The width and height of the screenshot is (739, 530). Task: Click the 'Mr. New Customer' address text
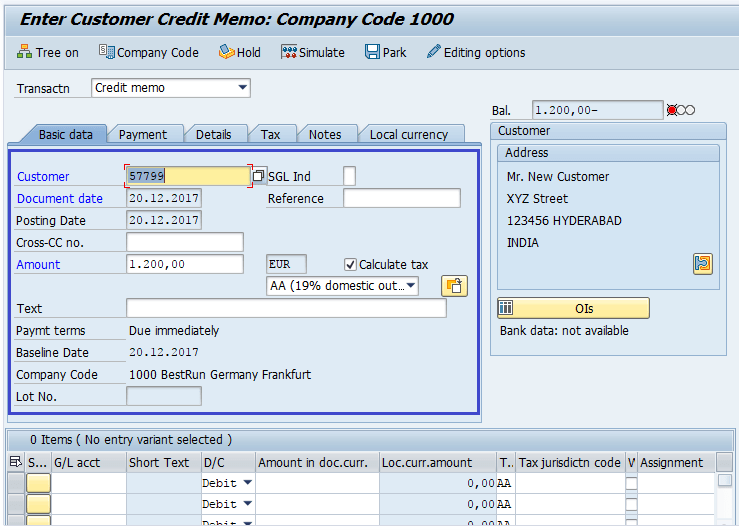558,177
